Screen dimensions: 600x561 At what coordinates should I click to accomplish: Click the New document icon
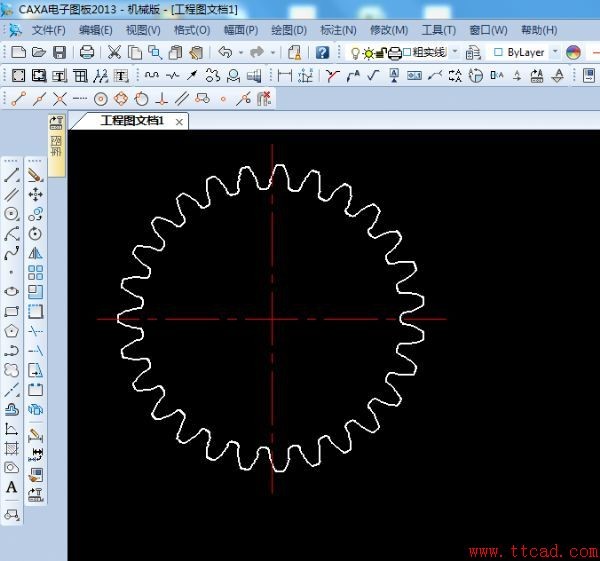coord(19,52)
